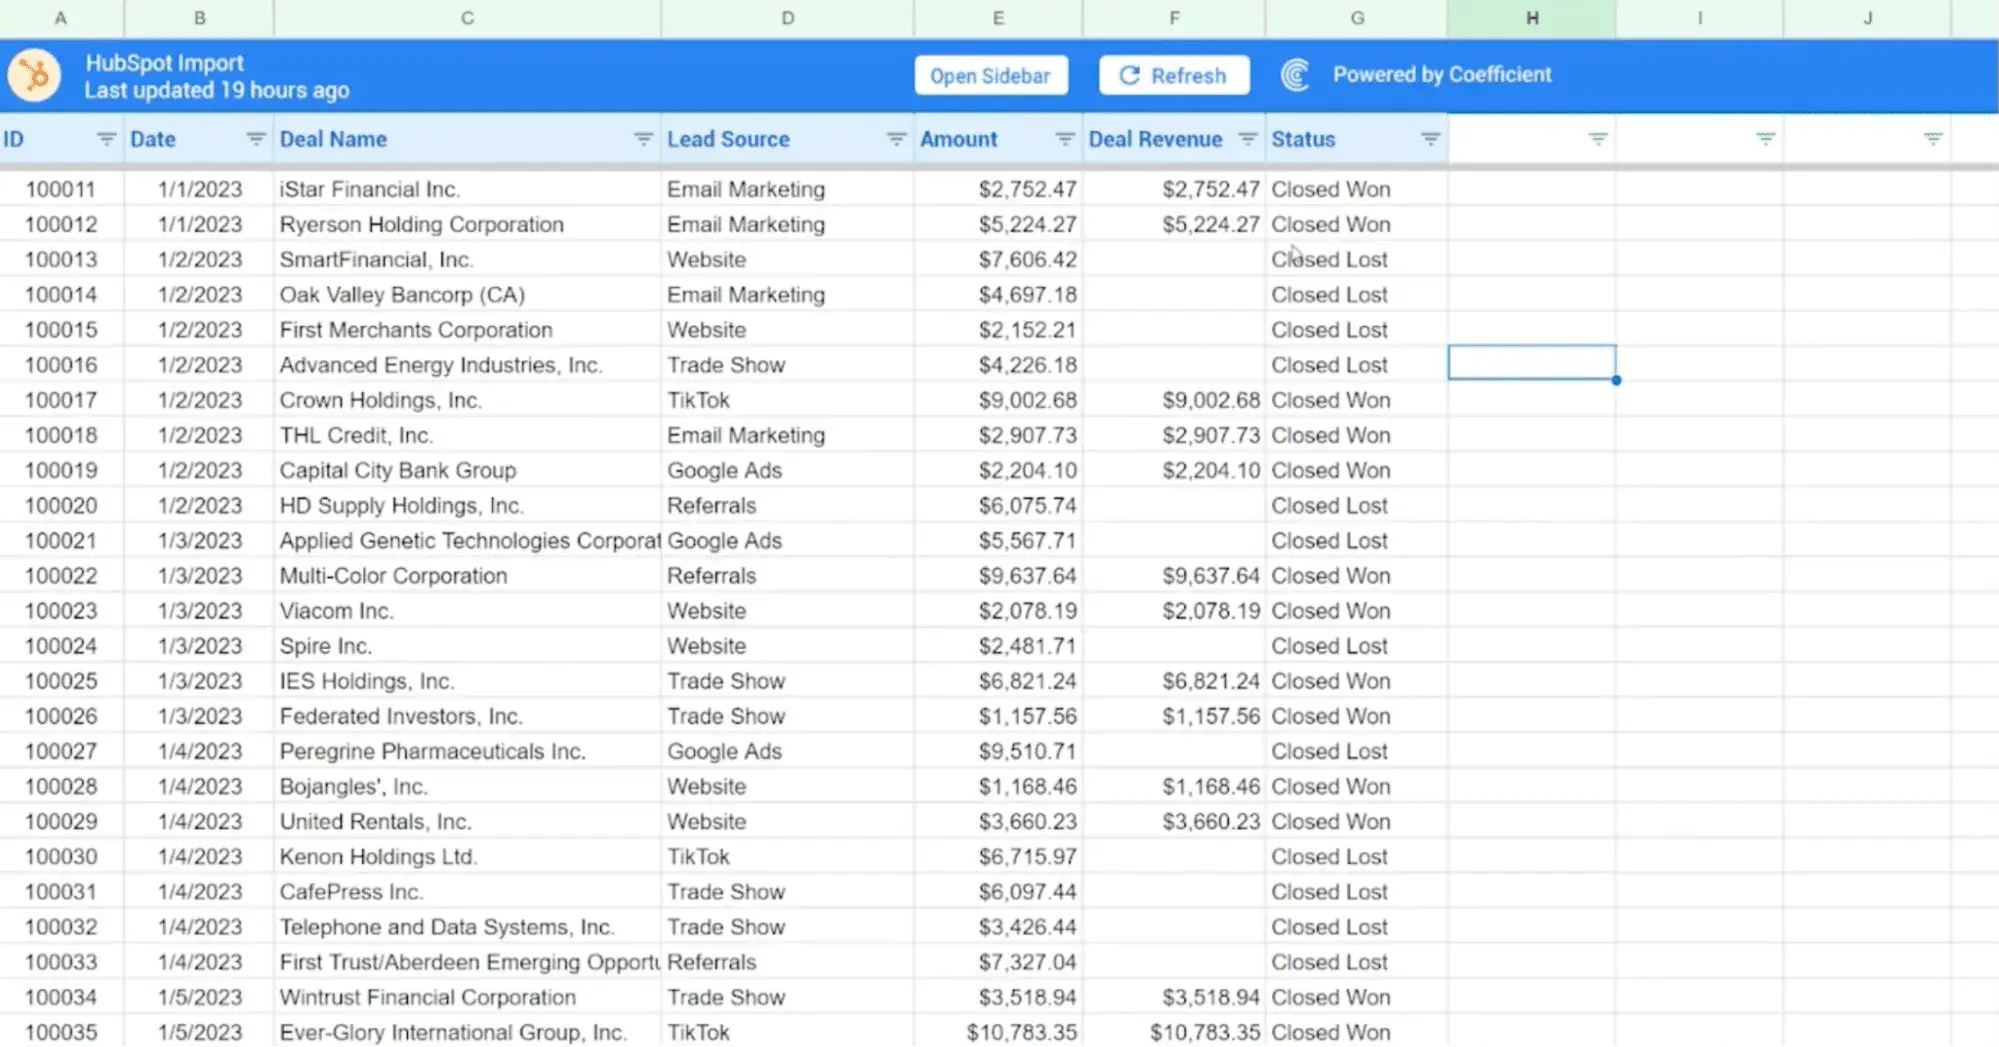This screenshot has width=1999, height=1047.
Task: Select column header H
Action: tap(1531, 18)
